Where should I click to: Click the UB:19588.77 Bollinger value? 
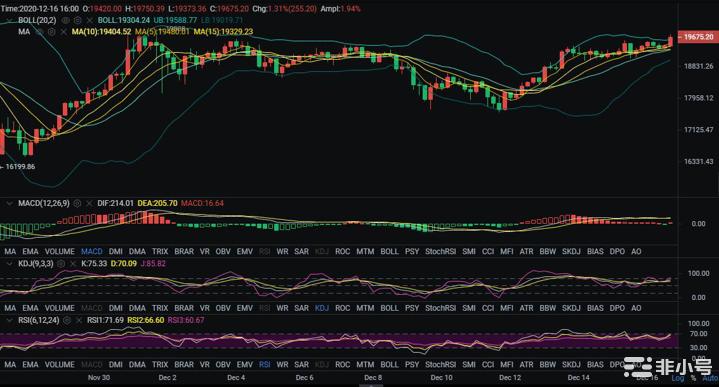175,20
